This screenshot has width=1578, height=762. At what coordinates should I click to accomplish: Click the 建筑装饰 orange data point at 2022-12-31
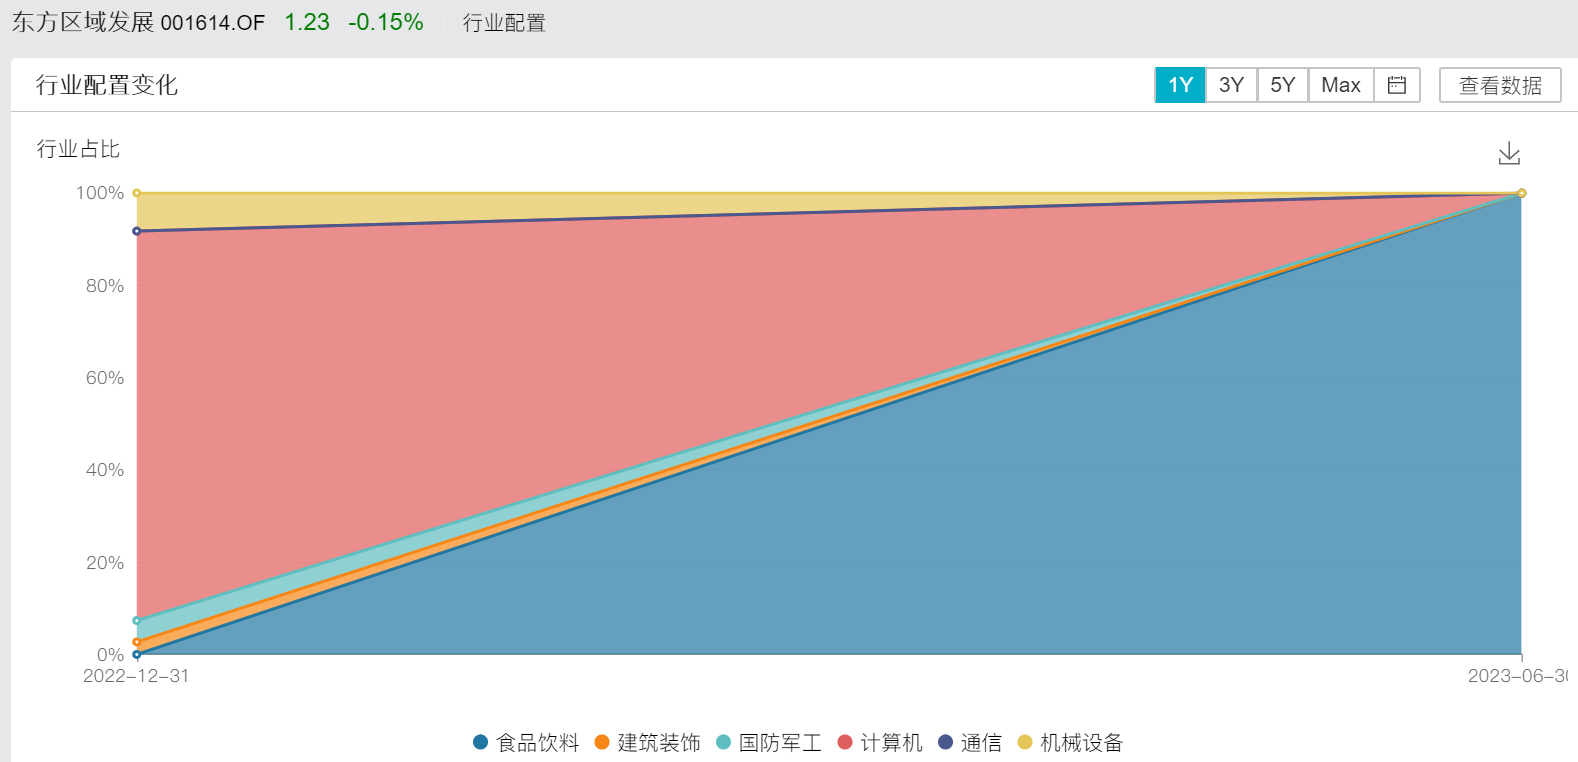(x=137, y=642)
